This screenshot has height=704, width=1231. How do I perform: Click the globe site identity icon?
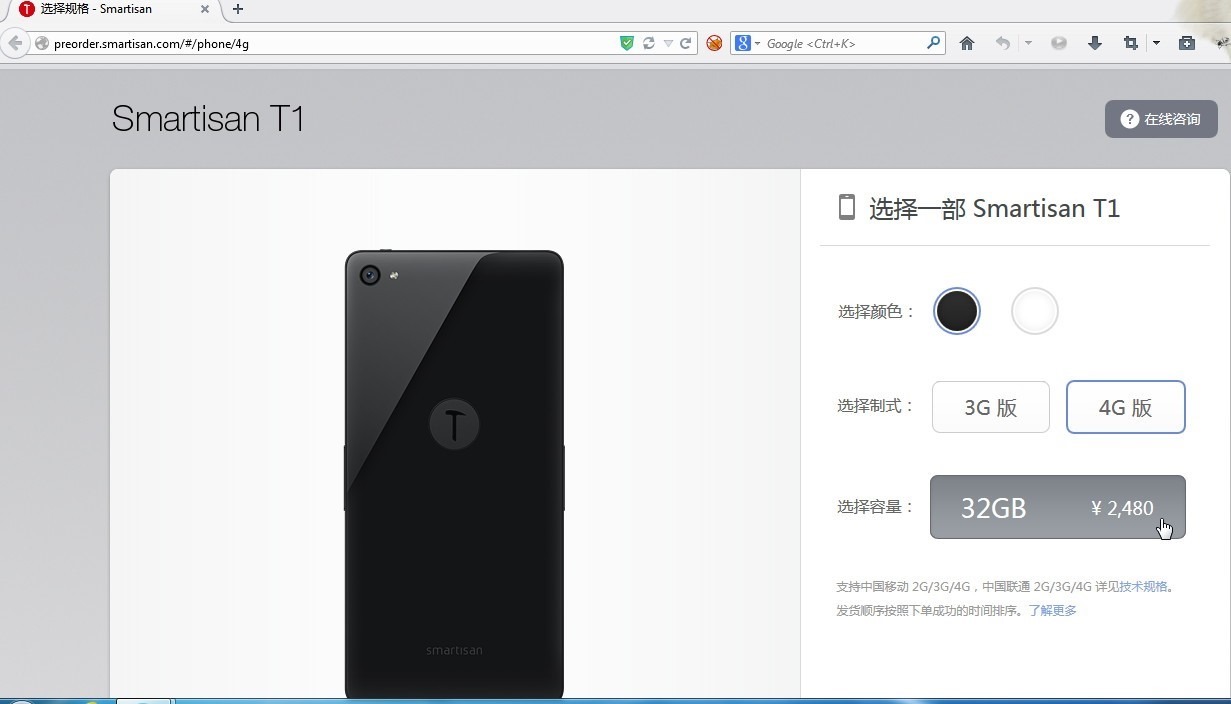[41, 43]
